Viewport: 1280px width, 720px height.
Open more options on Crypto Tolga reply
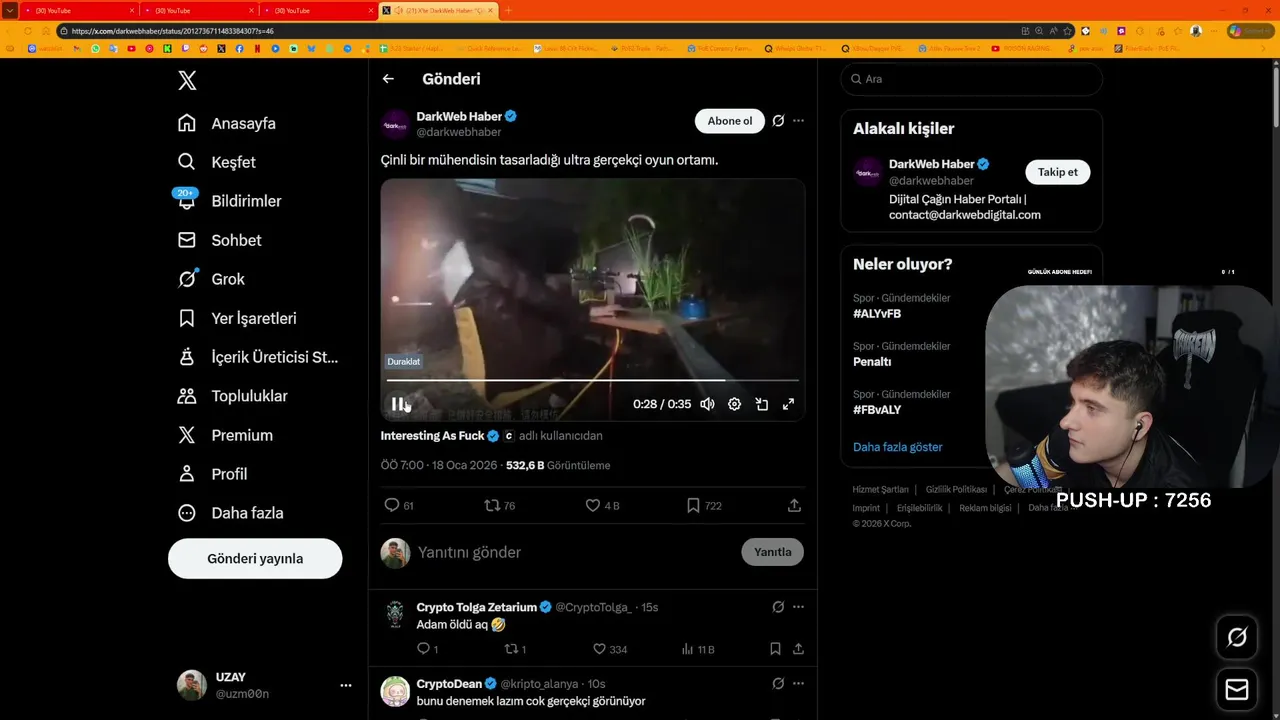click(x=798, y=607)
